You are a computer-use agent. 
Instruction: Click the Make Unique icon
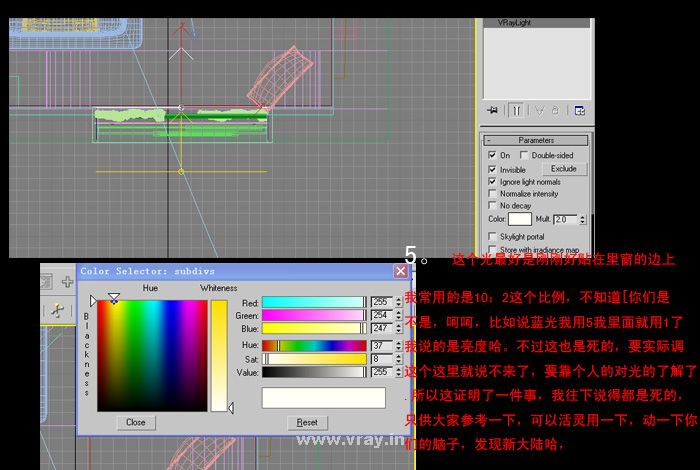coord(539,110)
